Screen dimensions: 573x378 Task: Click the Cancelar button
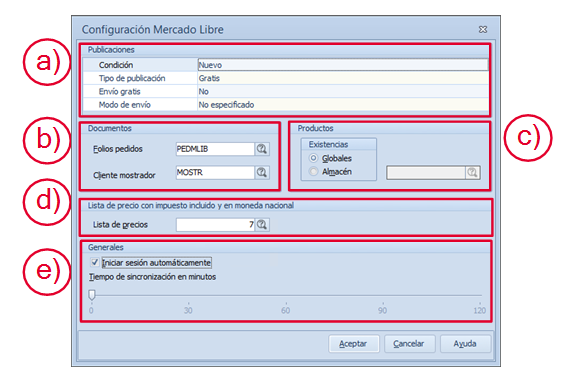pos(409,344)
